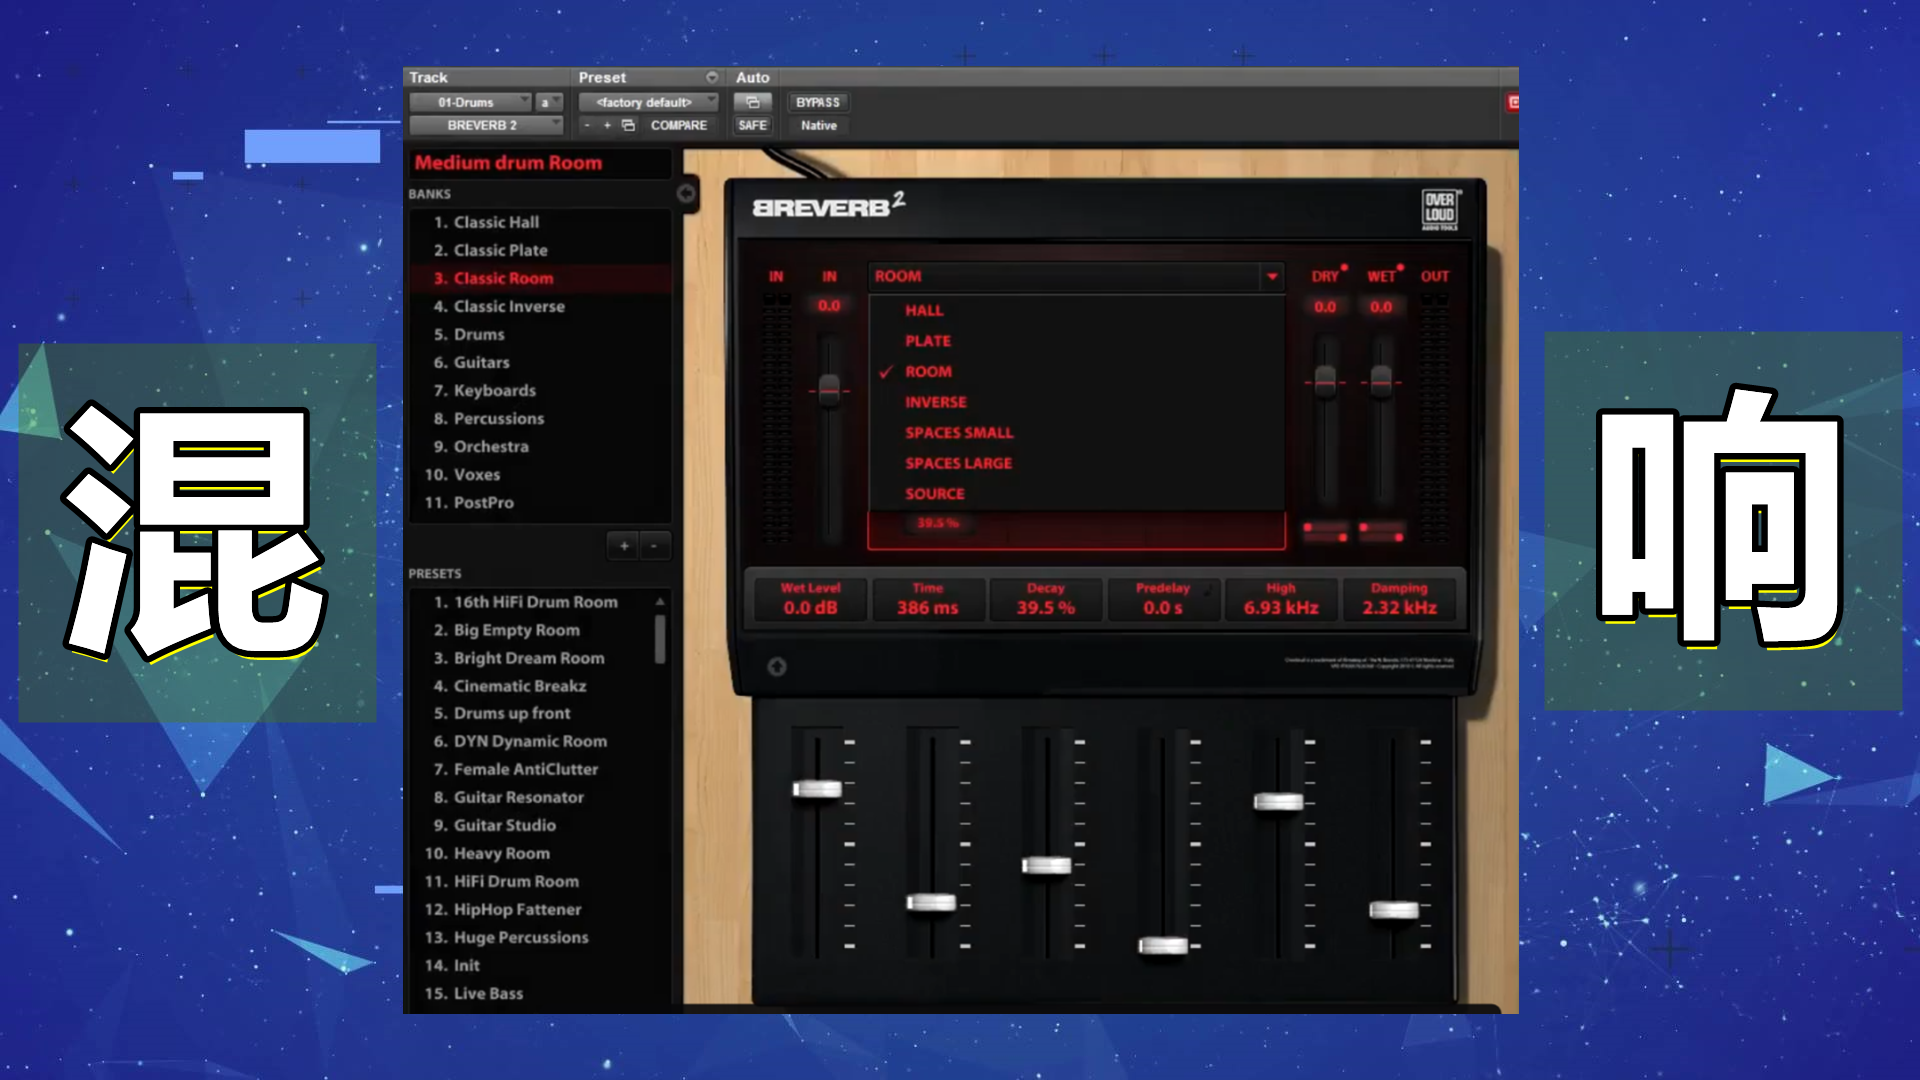Click the red target icon at window edge
Screen dimensions: 1920x1080
click(x=1513, y=102)
